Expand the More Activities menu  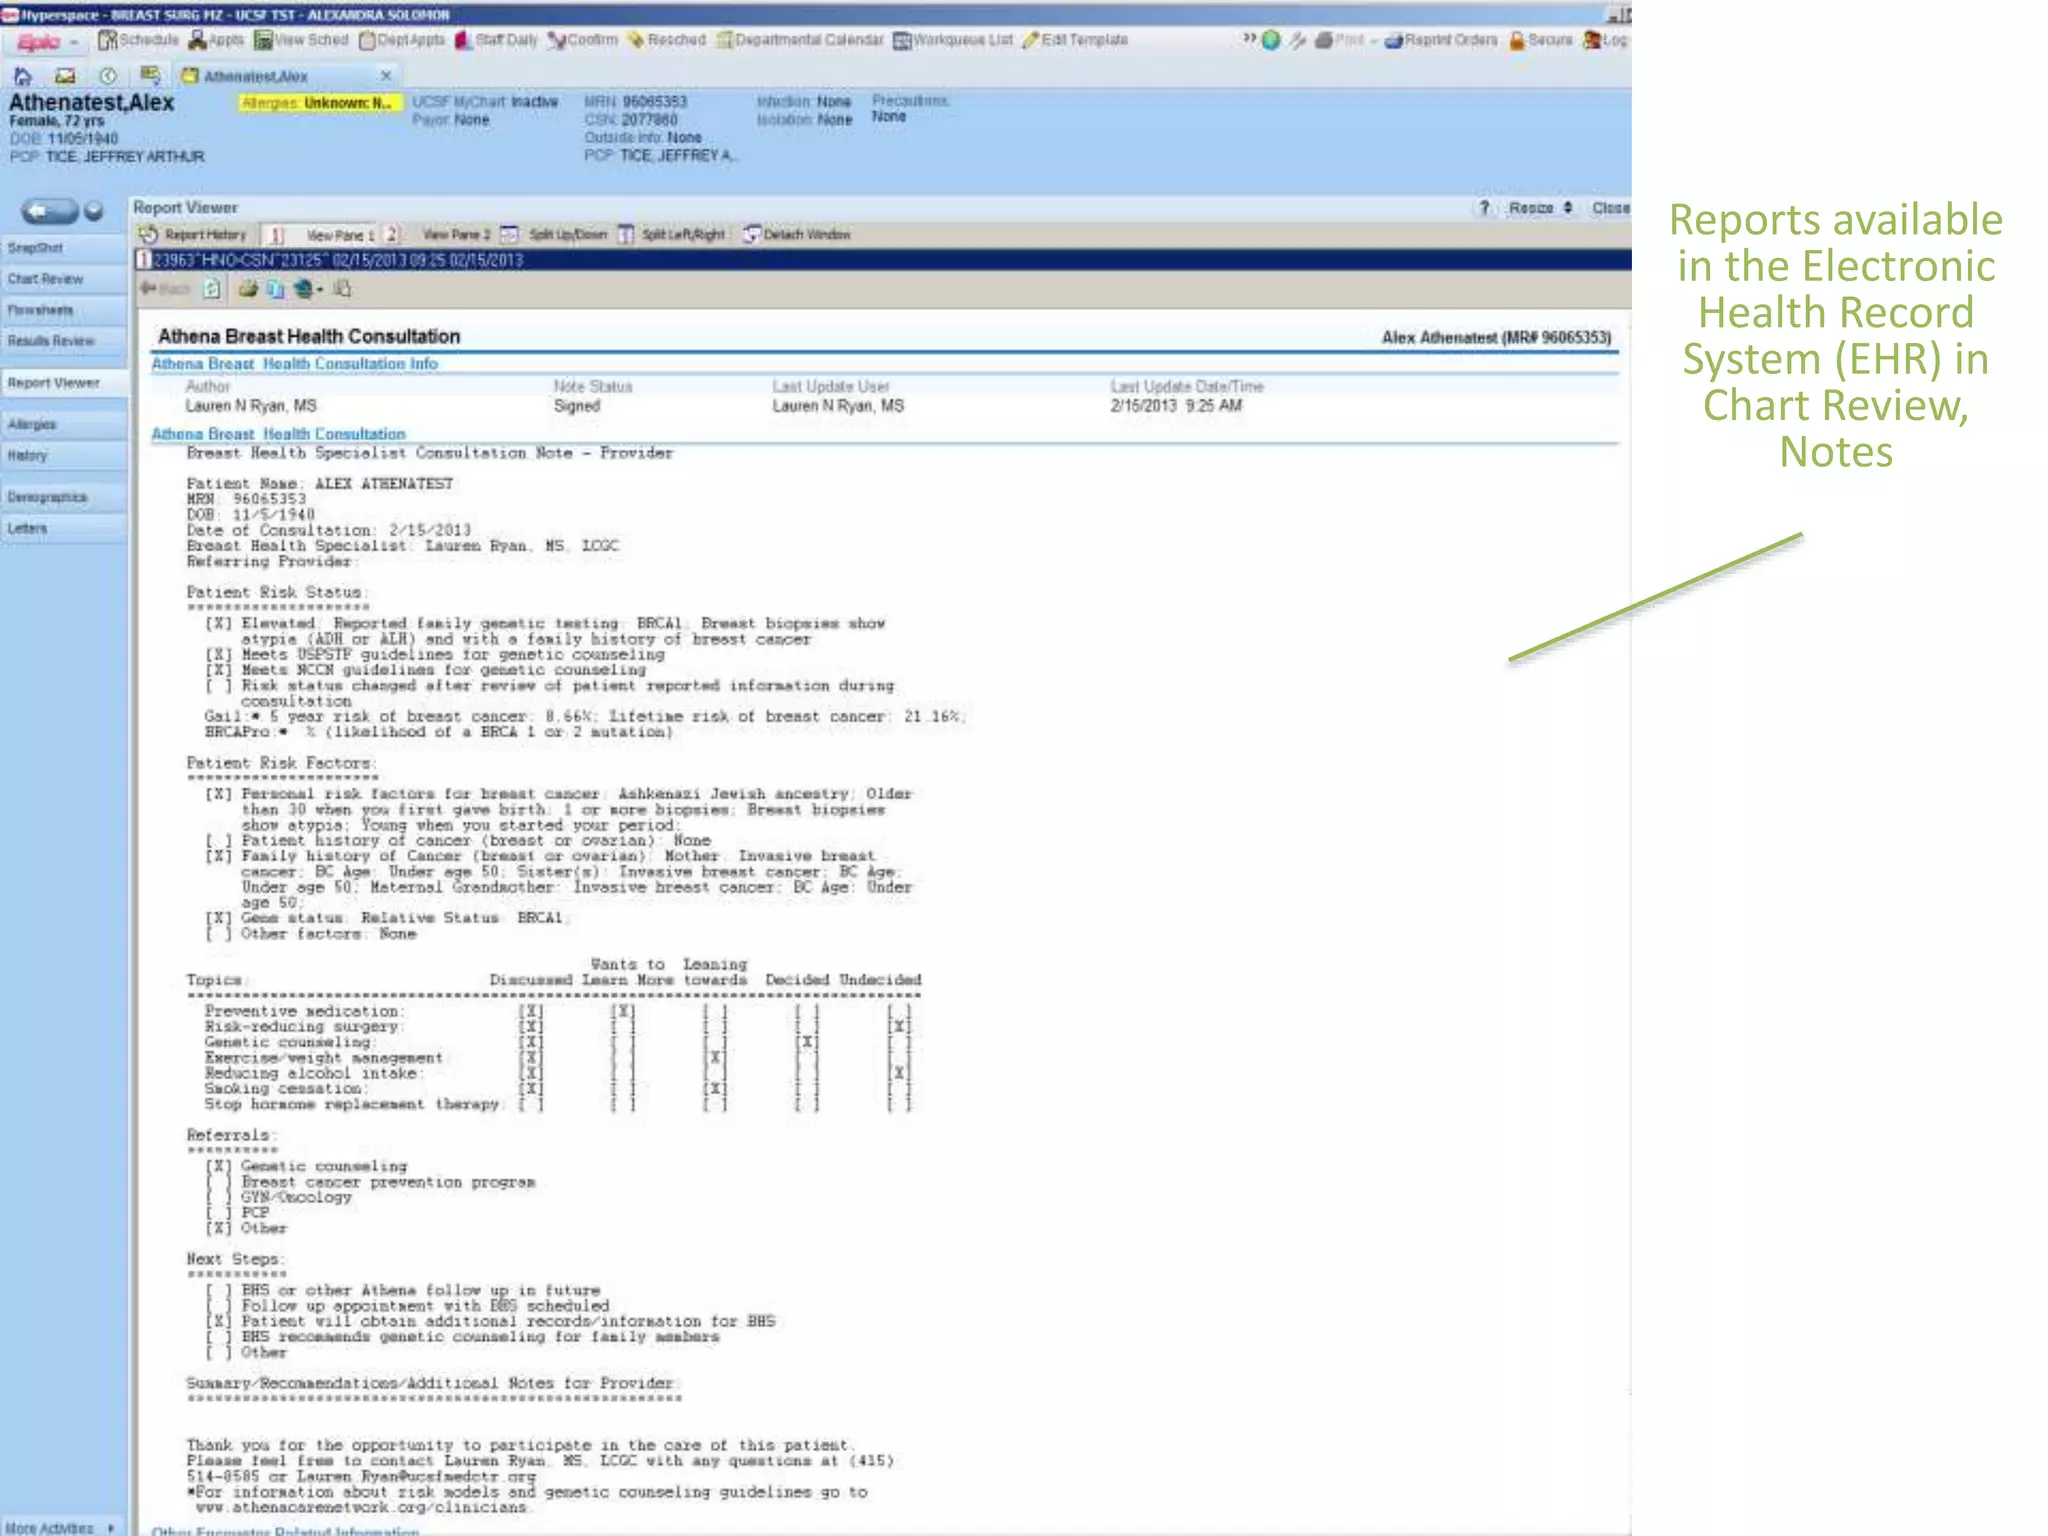(60, 1527)
